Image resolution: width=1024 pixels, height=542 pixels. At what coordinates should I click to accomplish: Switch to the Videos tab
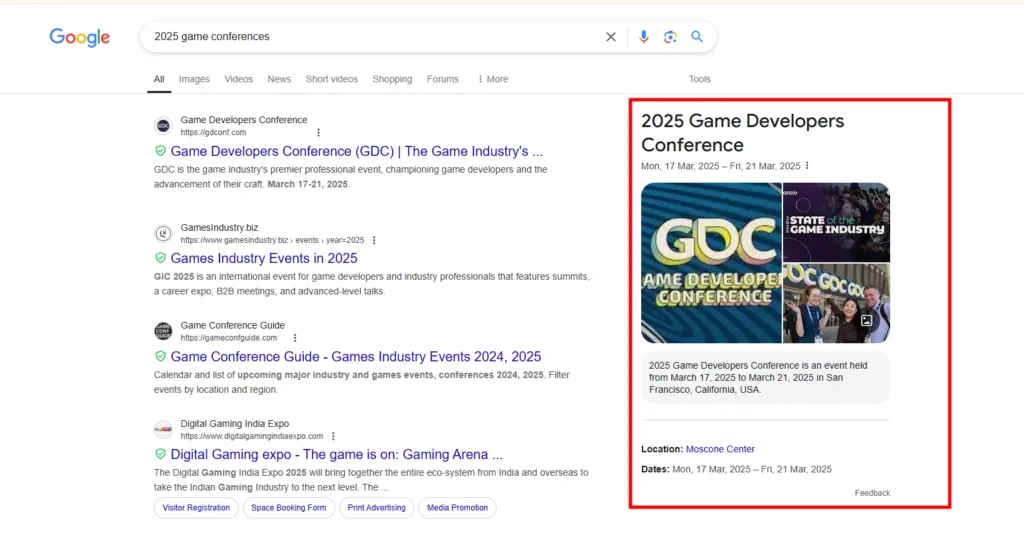click(238, 79)
